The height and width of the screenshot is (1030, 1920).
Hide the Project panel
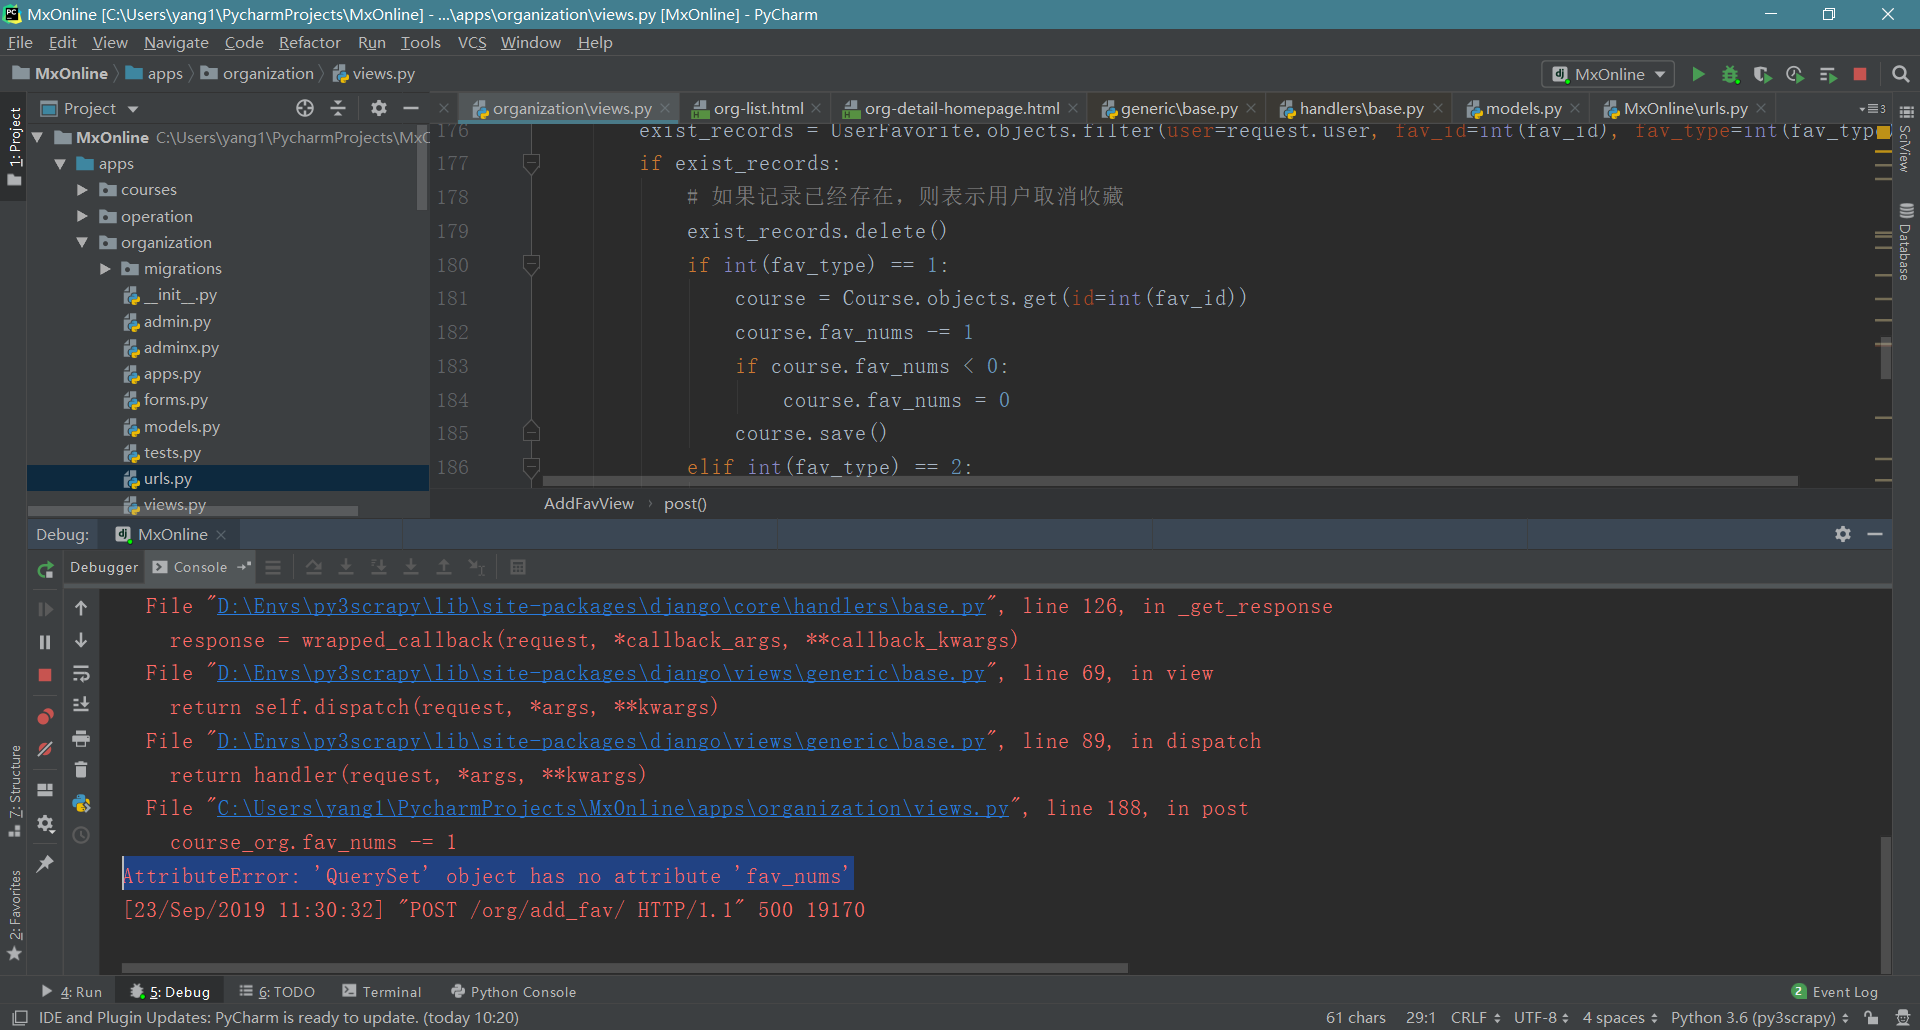pos(410,108)
